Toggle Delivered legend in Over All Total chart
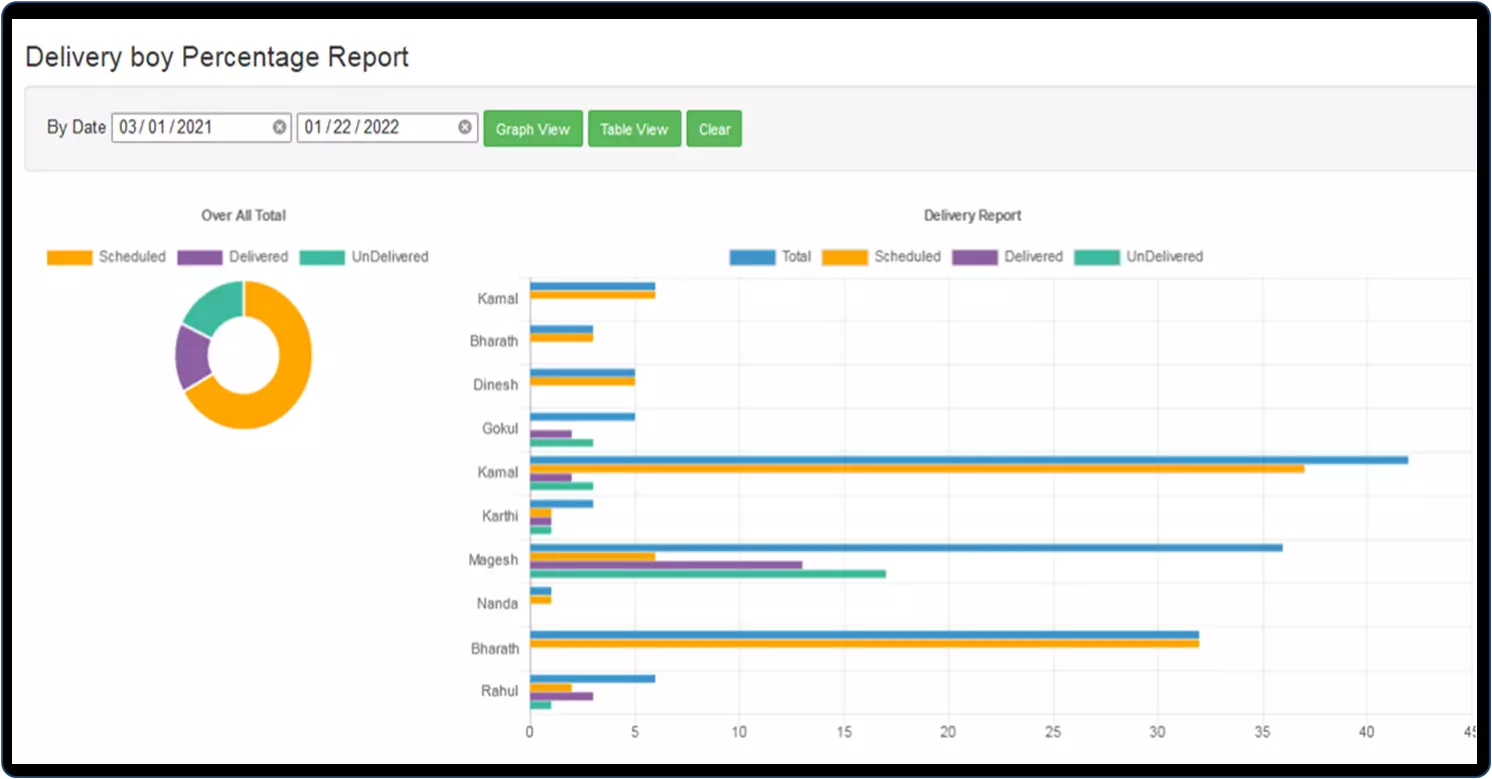This screenshot has width=1492, height=779. click(x=233, y=257)
